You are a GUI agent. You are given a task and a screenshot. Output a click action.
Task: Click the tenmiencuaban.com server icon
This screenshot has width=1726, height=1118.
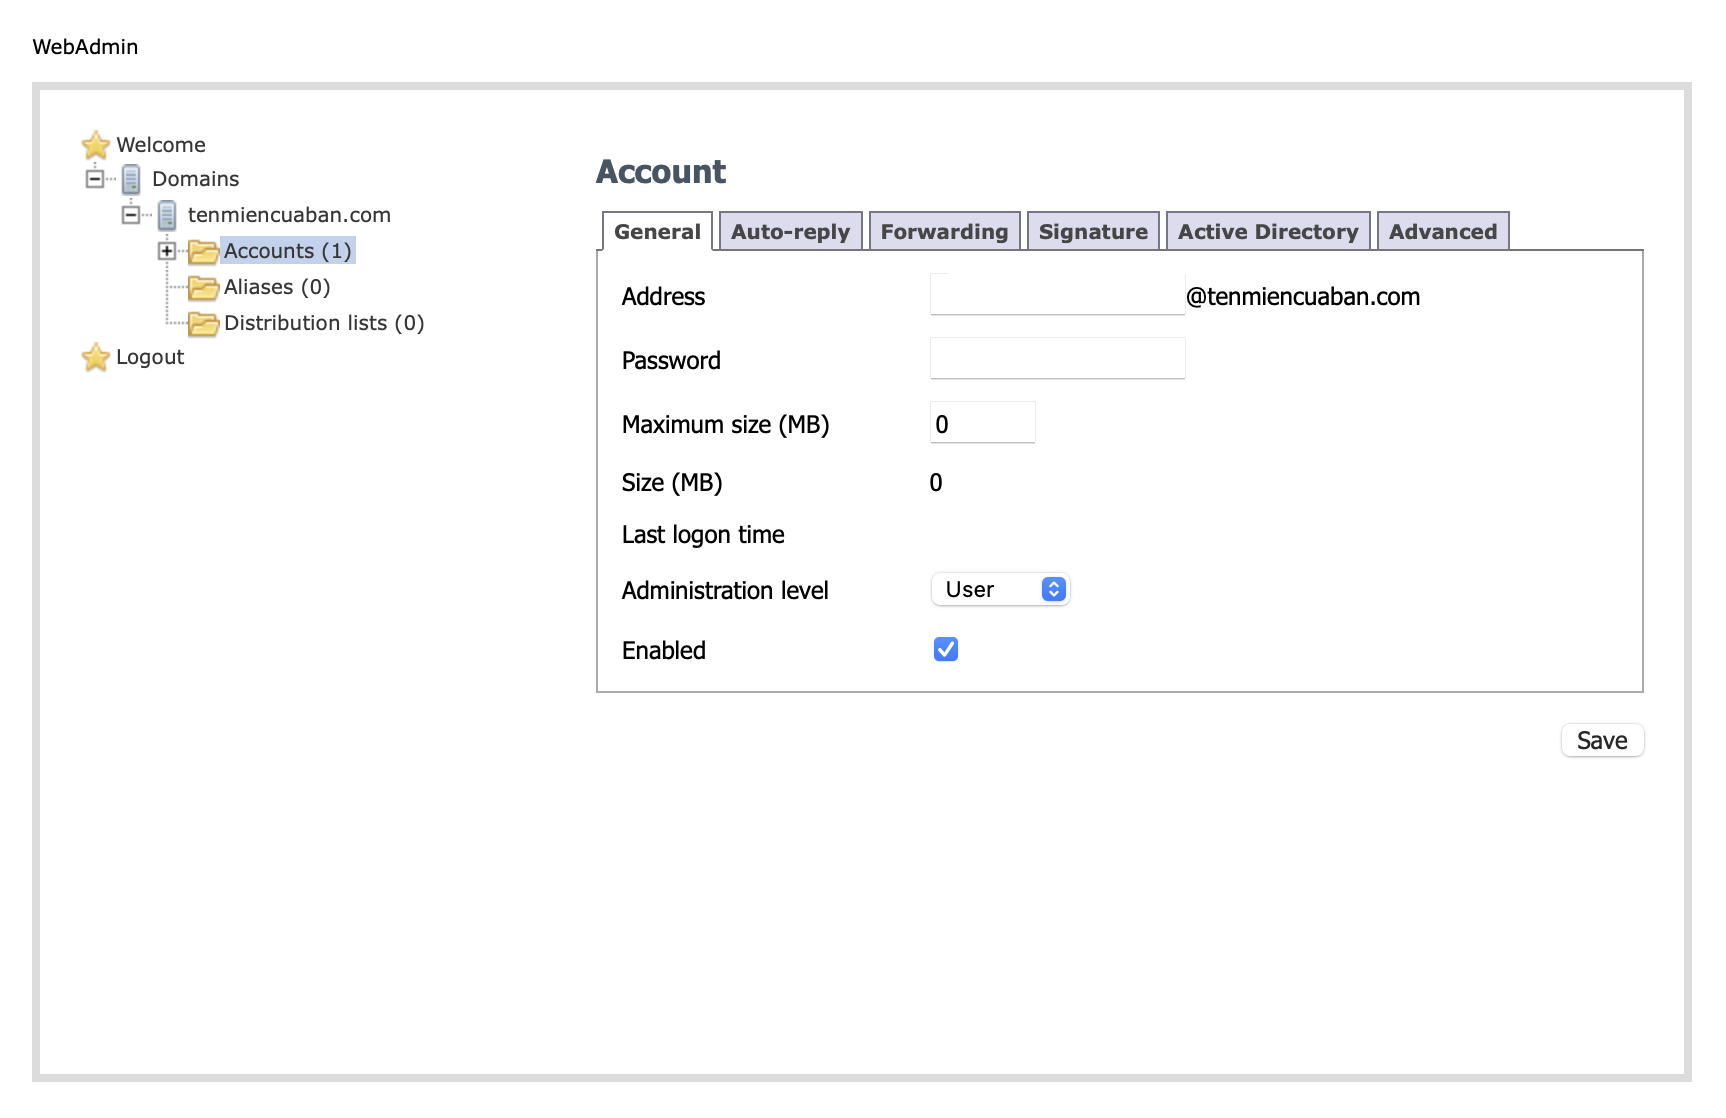[167, 215]
